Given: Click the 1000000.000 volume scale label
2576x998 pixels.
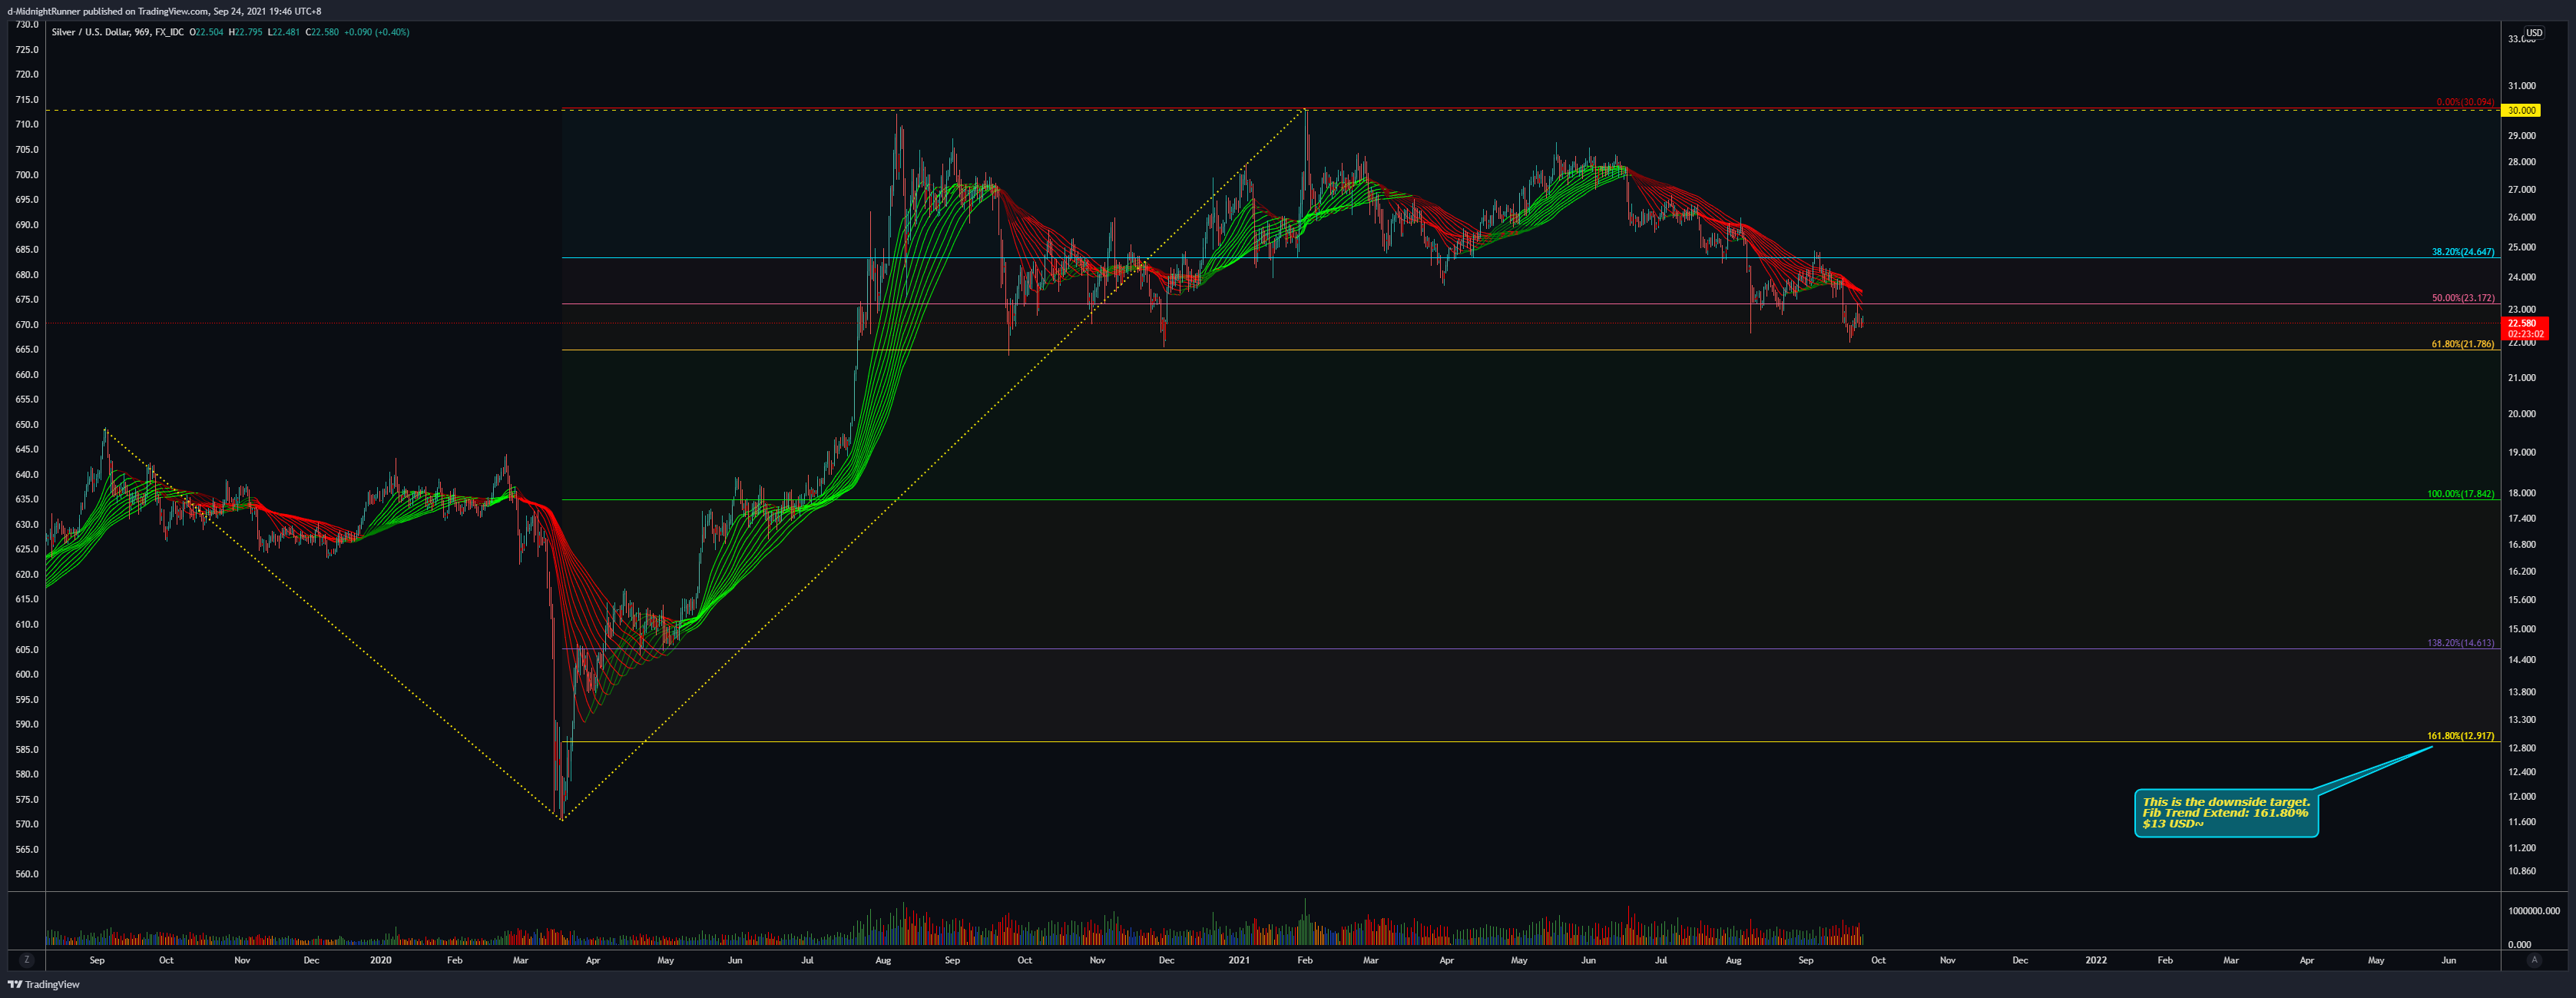Looking at the screenshot, I should click(2534, 911).
